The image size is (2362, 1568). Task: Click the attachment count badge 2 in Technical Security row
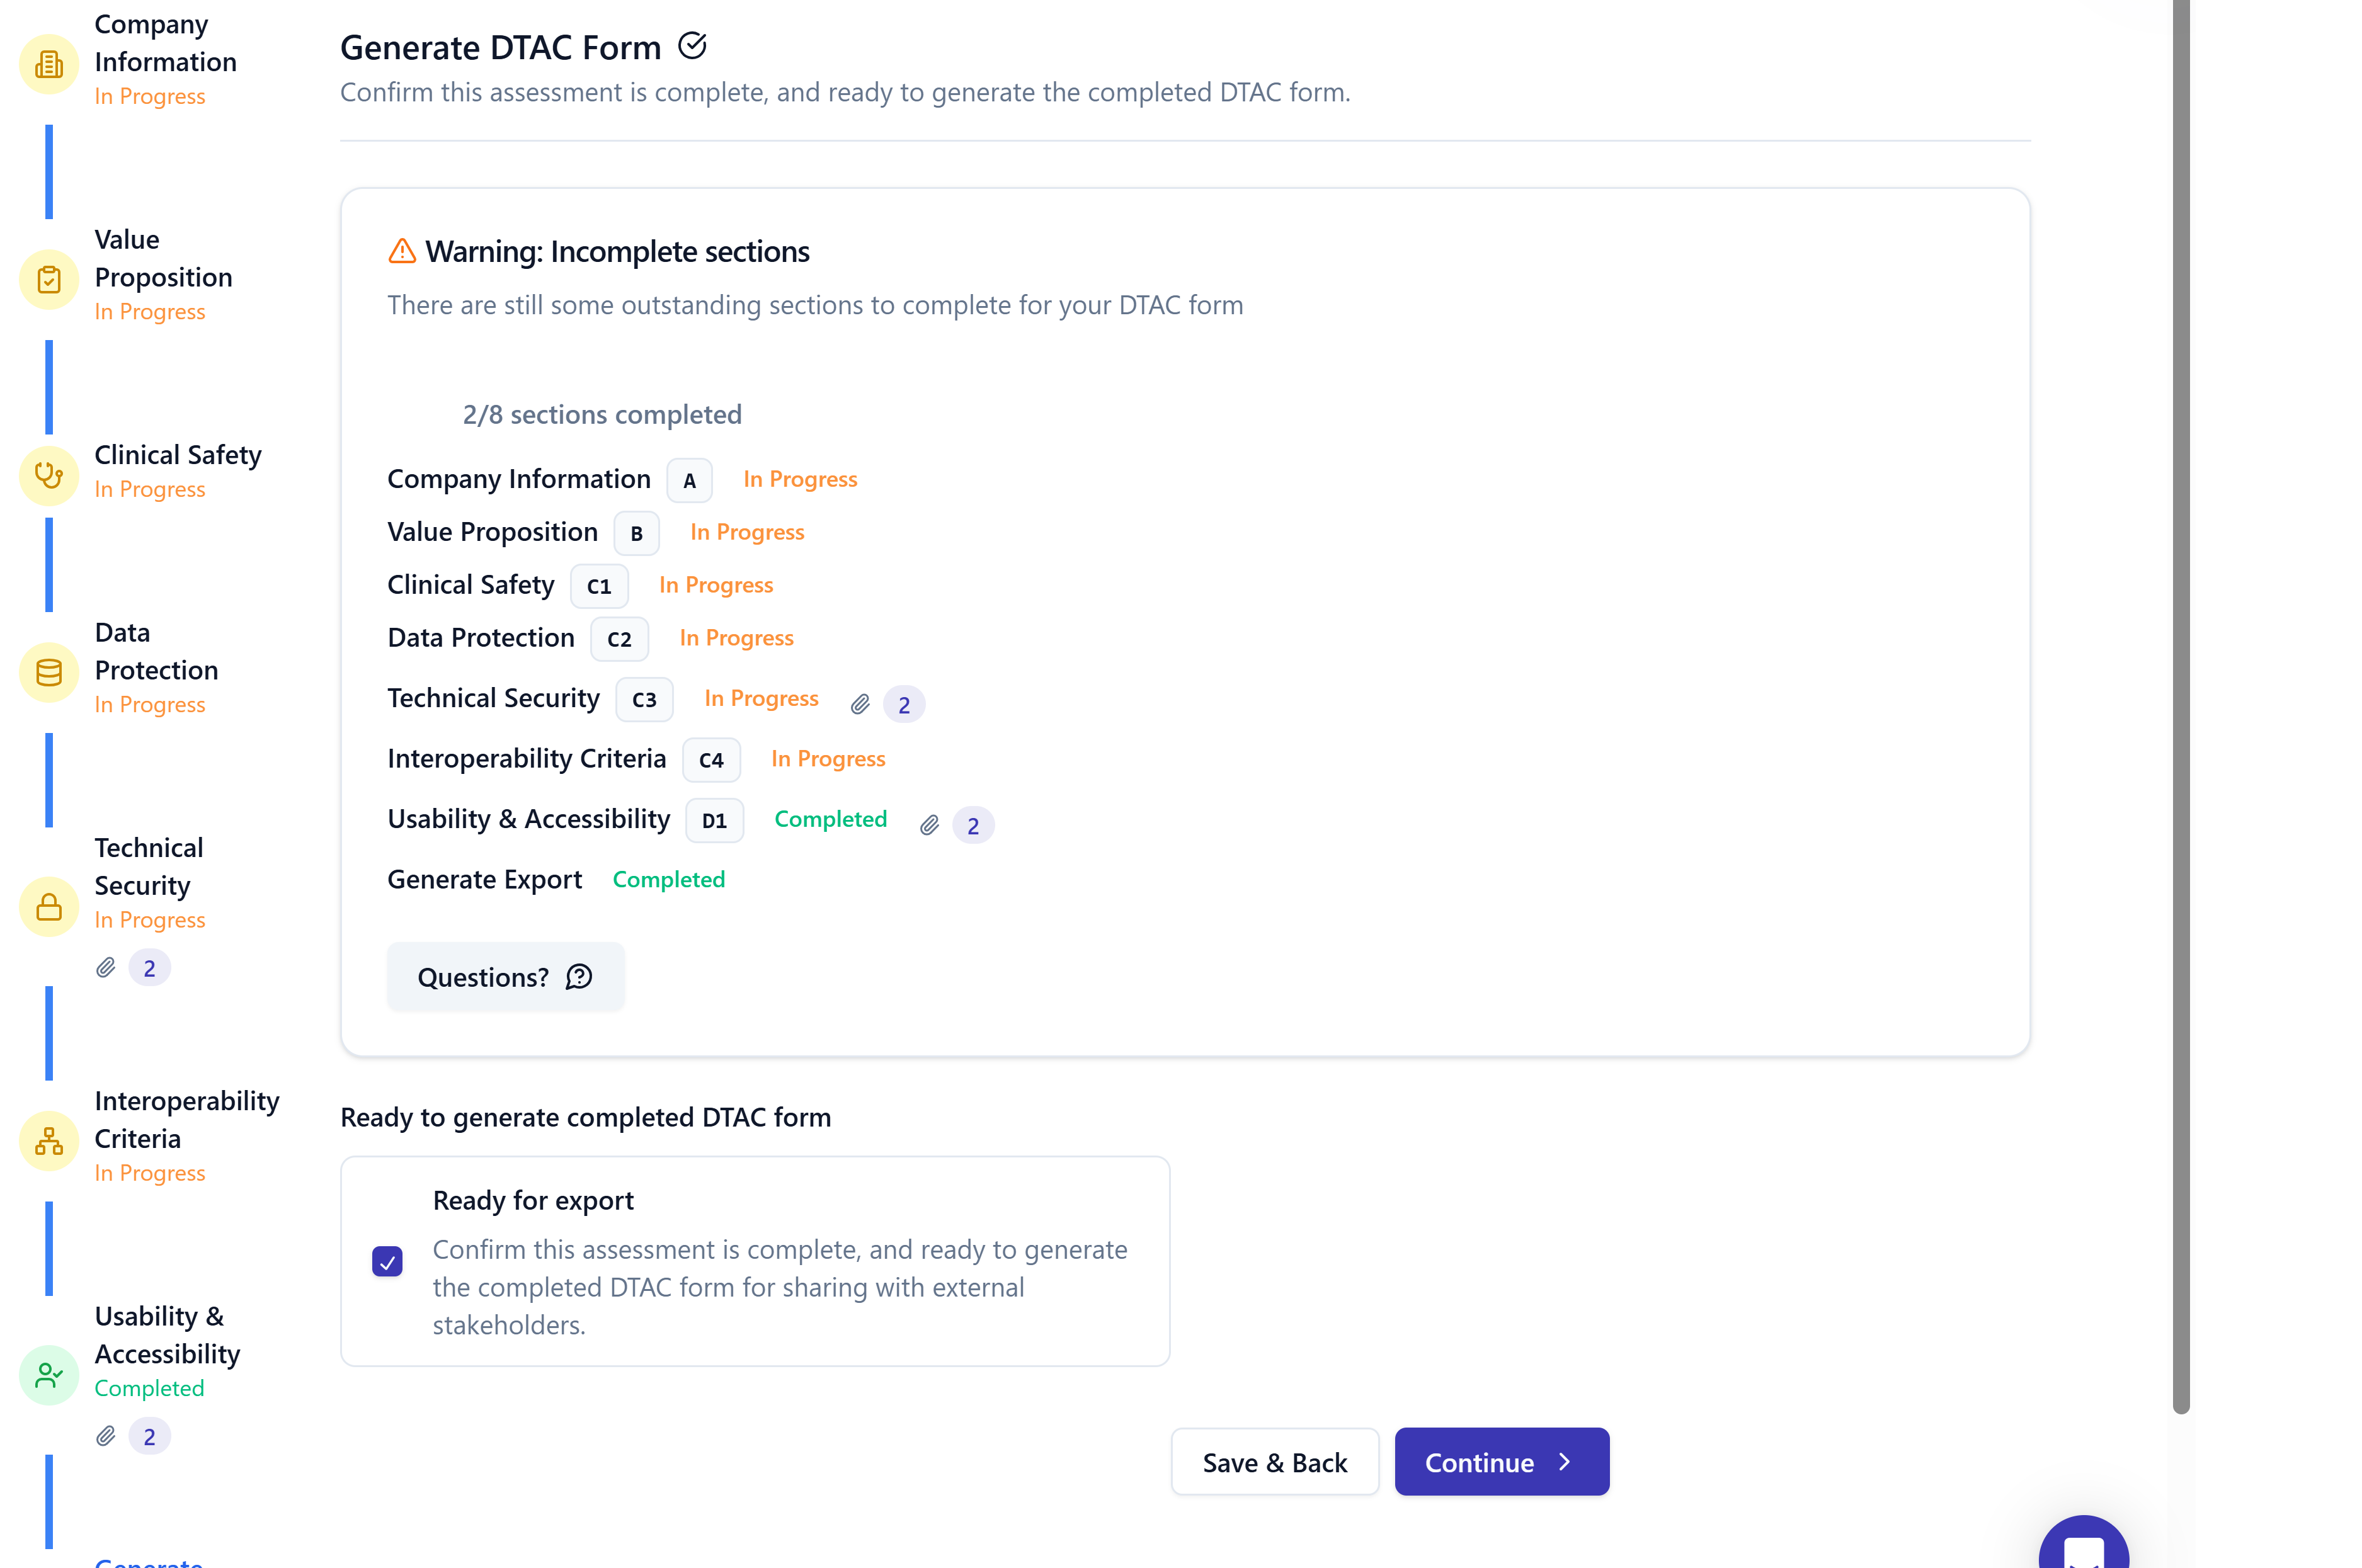click(x=904, y=705)
